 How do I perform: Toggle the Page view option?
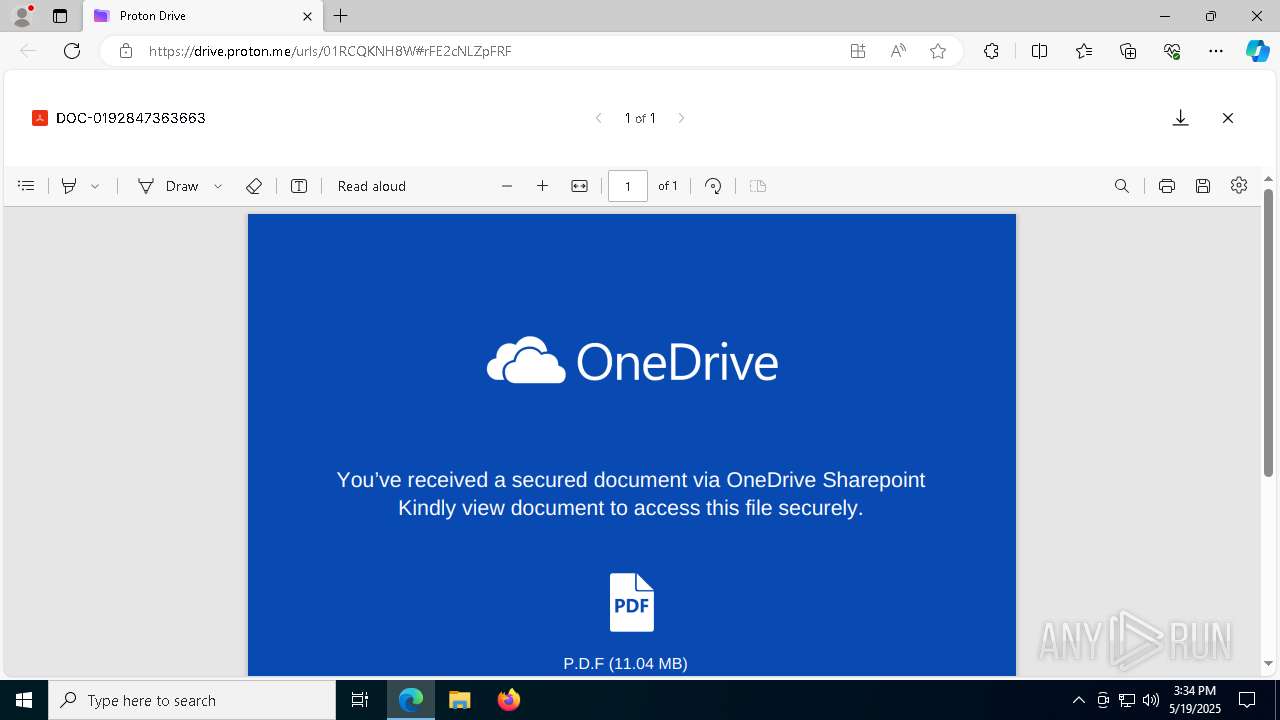coord(758,186)
